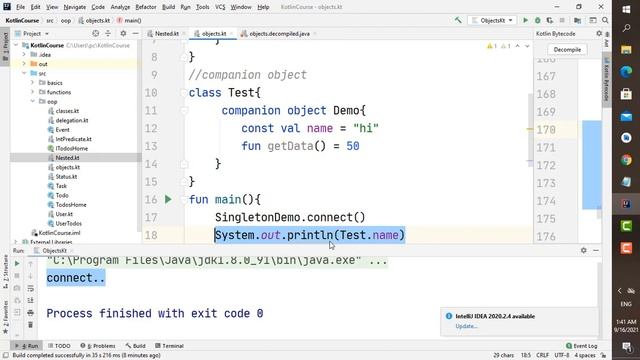Build the project with the hammer icon
This screenshot has width=640, height=360.
[x=458, y=20]
